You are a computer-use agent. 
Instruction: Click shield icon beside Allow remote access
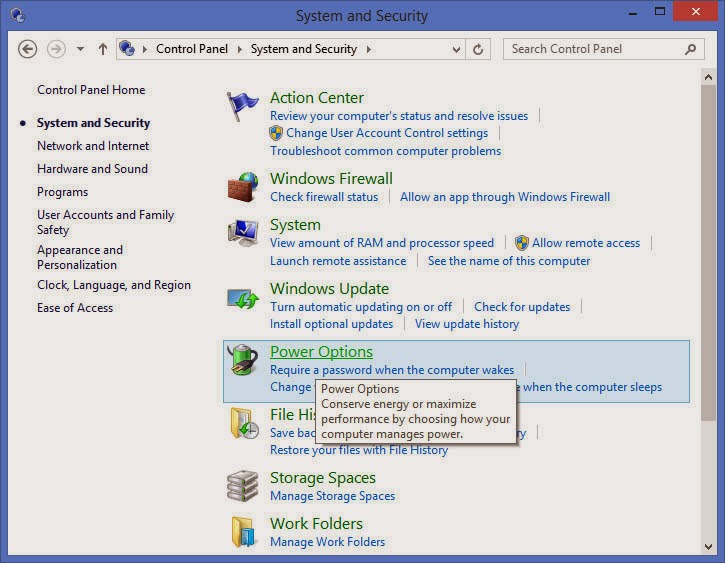click(x=522, y=243)
